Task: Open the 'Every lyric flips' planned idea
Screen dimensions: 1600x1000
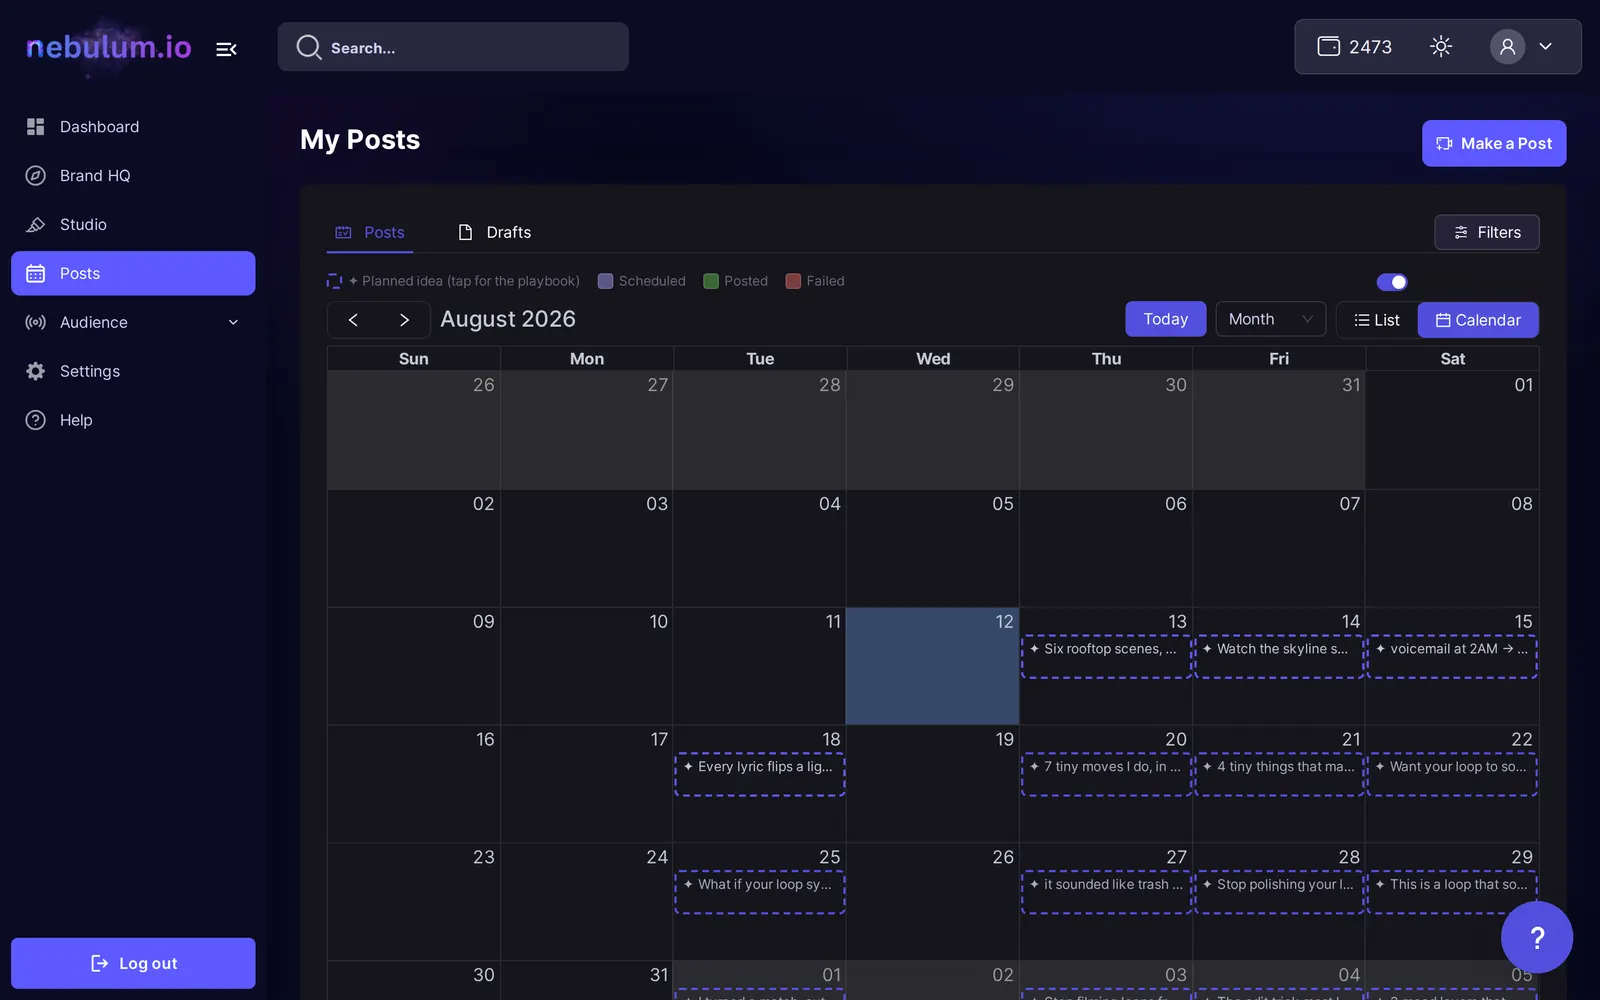Action: pyautogui.click(x=760, y=774)
